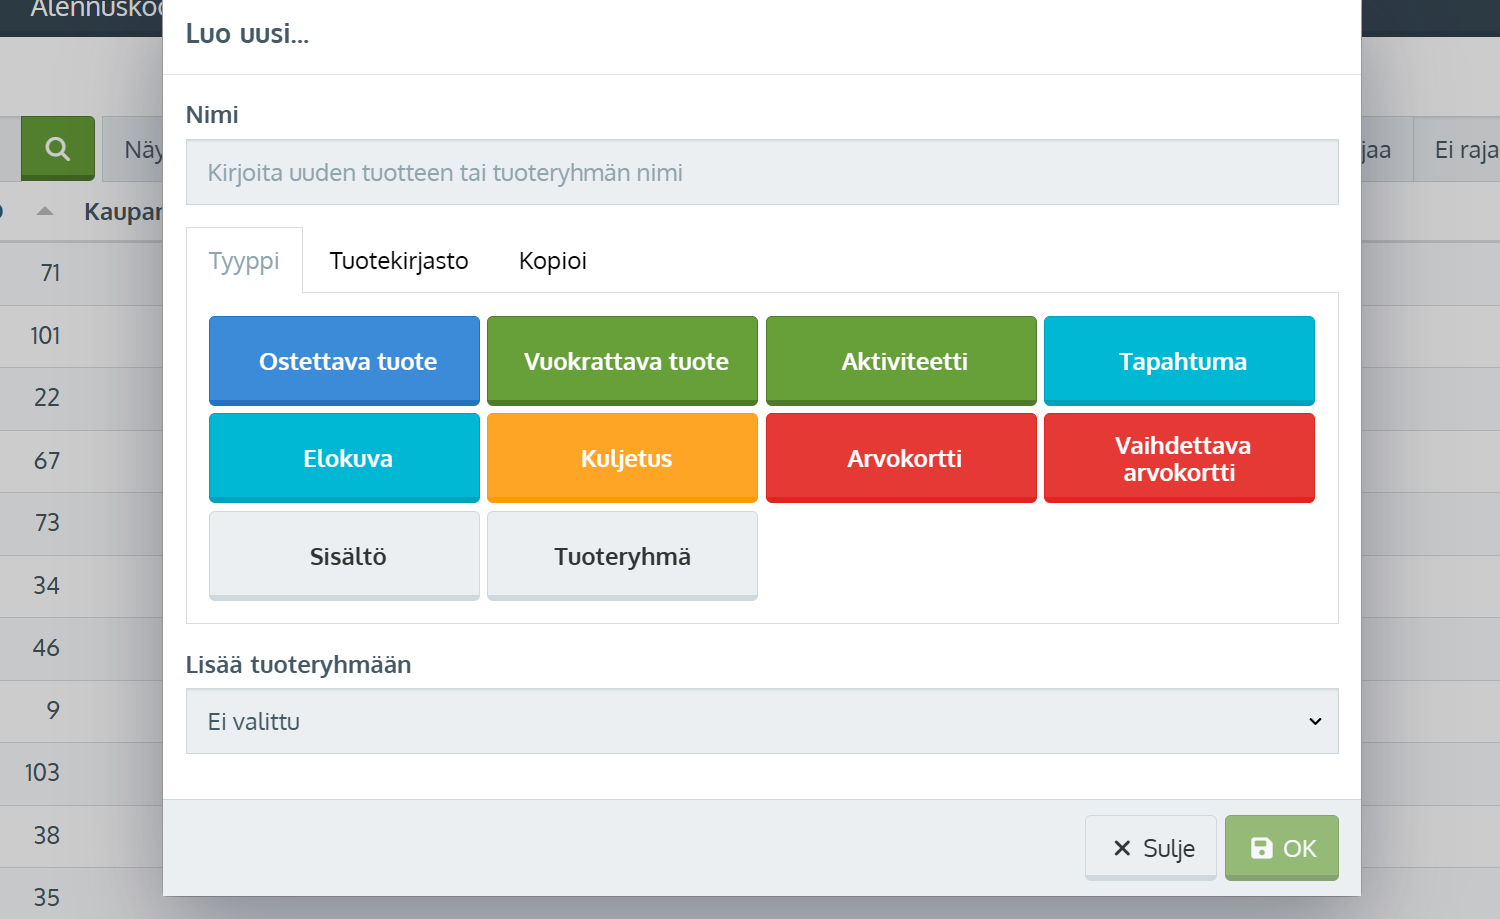Click row number 38 in background table

pos(47,835)
